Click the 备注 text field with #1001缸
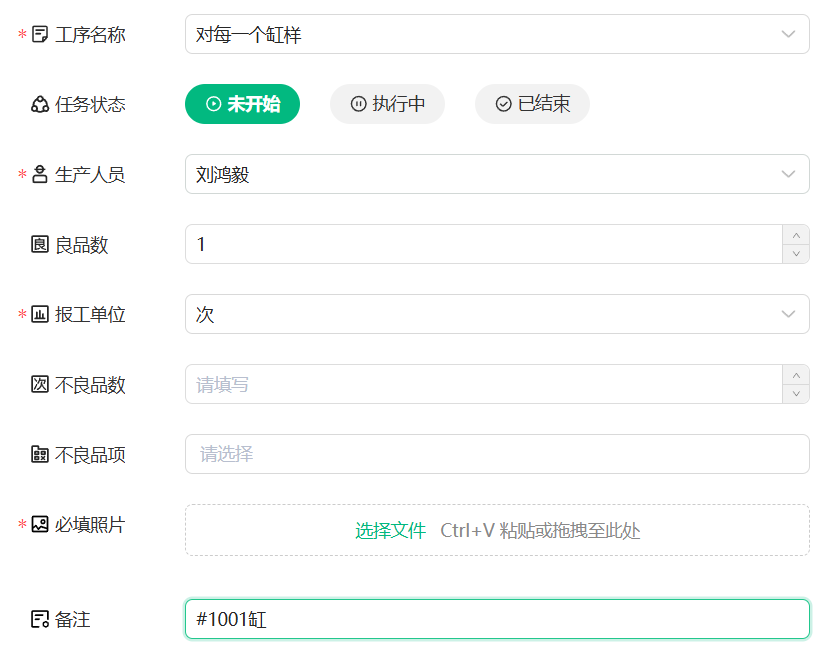Image resolution: width=840 pixels, height=665 pixels. [497, 619]
